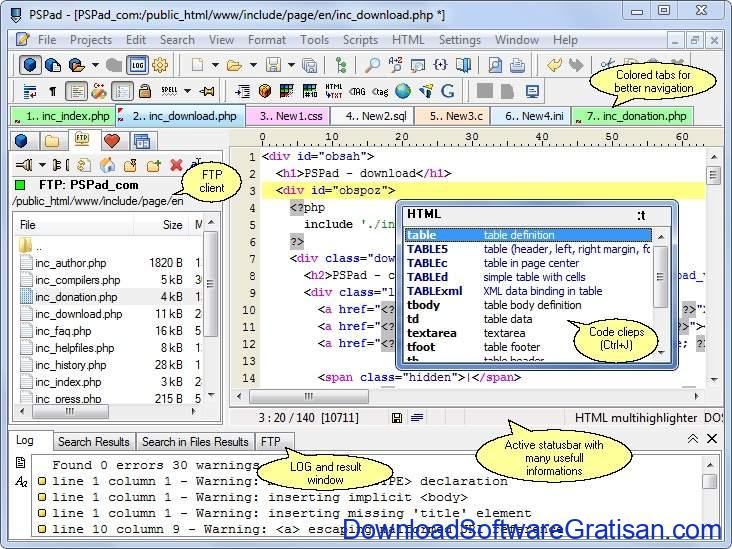Image resolution: width=732 pixels, height=549 pixels.
Task: Click the editor horizontal scrollbar thumb
Action: pos(309,397)
